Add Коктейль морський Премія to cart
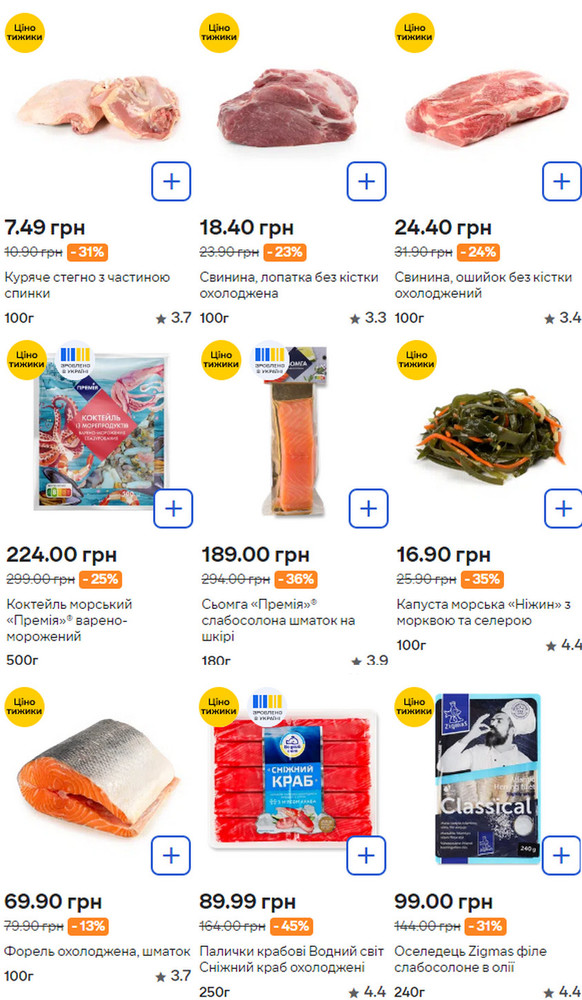This screenshot has height=1000, width=582. [173, 508]
